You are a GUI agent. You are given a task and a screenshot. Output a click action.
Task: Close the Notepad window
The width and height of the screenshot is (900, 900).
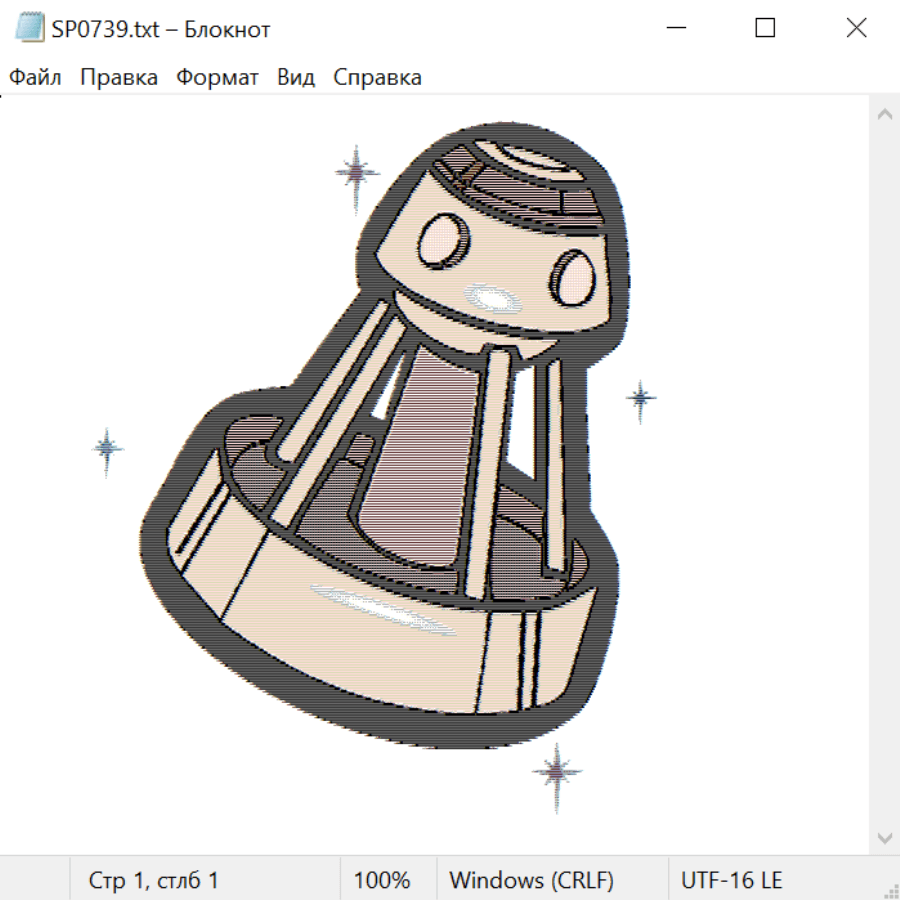(x=856, y=29)
